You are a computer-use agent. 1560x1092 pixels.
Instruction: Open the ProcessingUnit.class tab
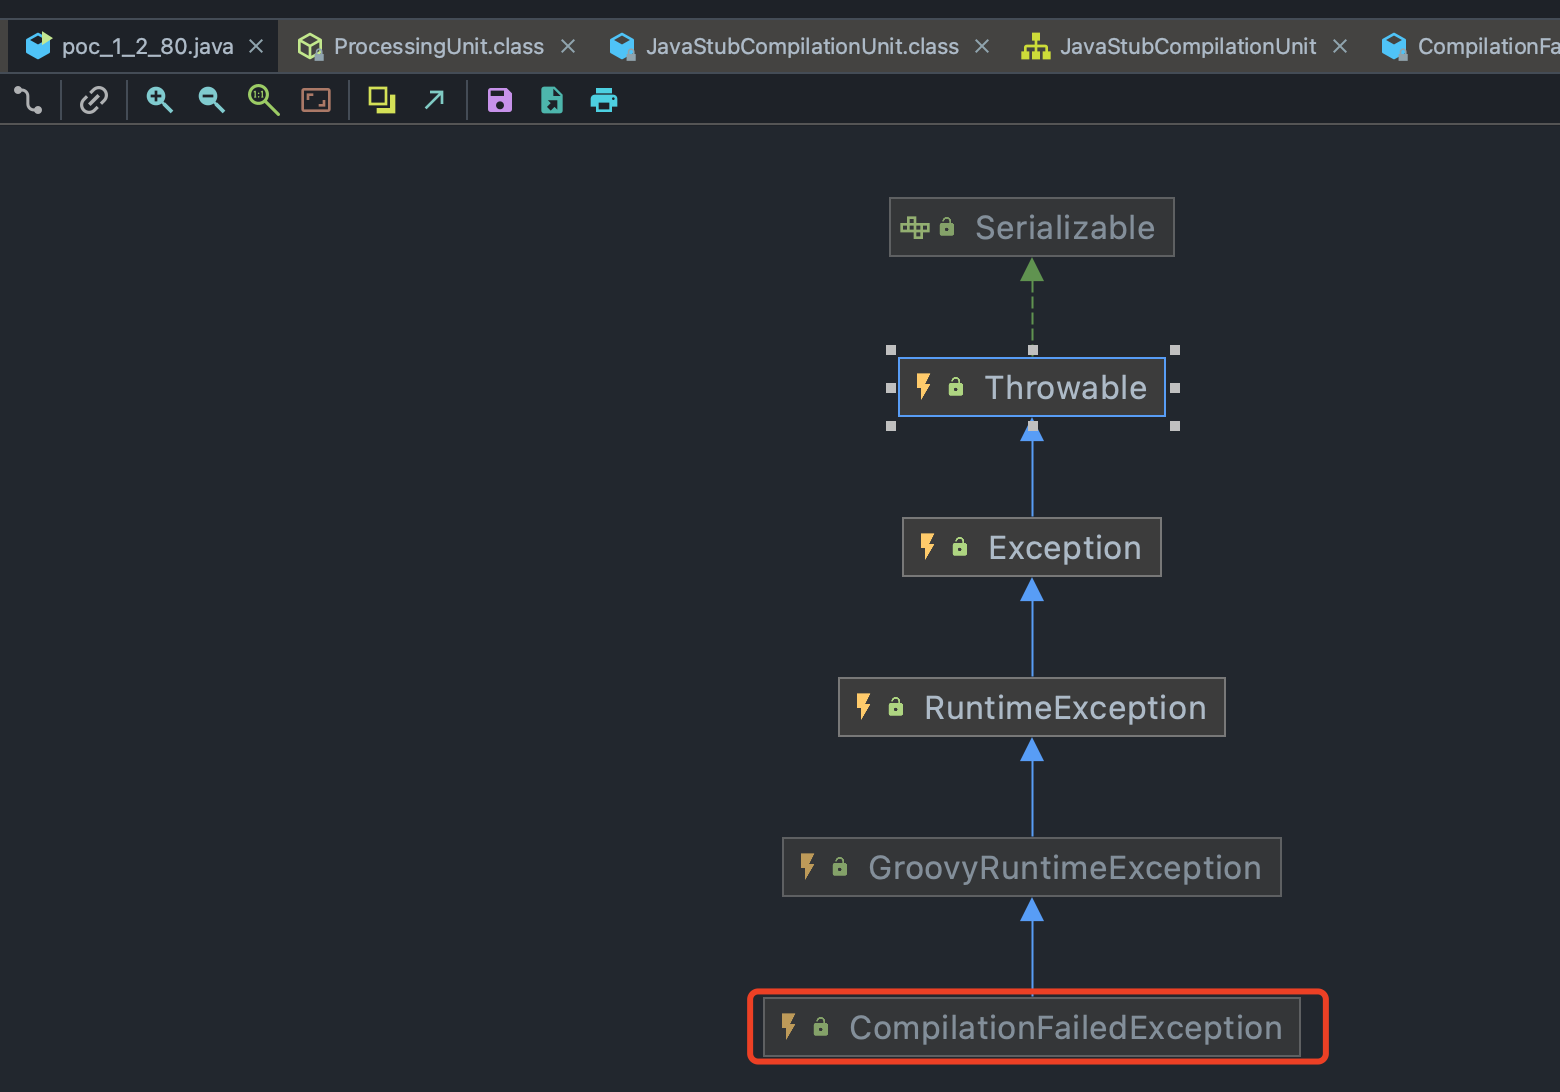(x=438, y=46)
